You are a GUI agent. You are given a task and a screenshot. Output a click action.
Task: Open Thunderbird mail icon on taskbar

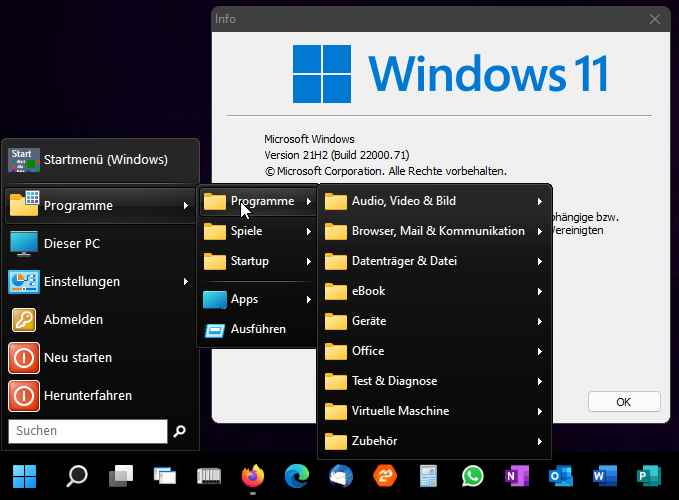[x=341, y=476]
